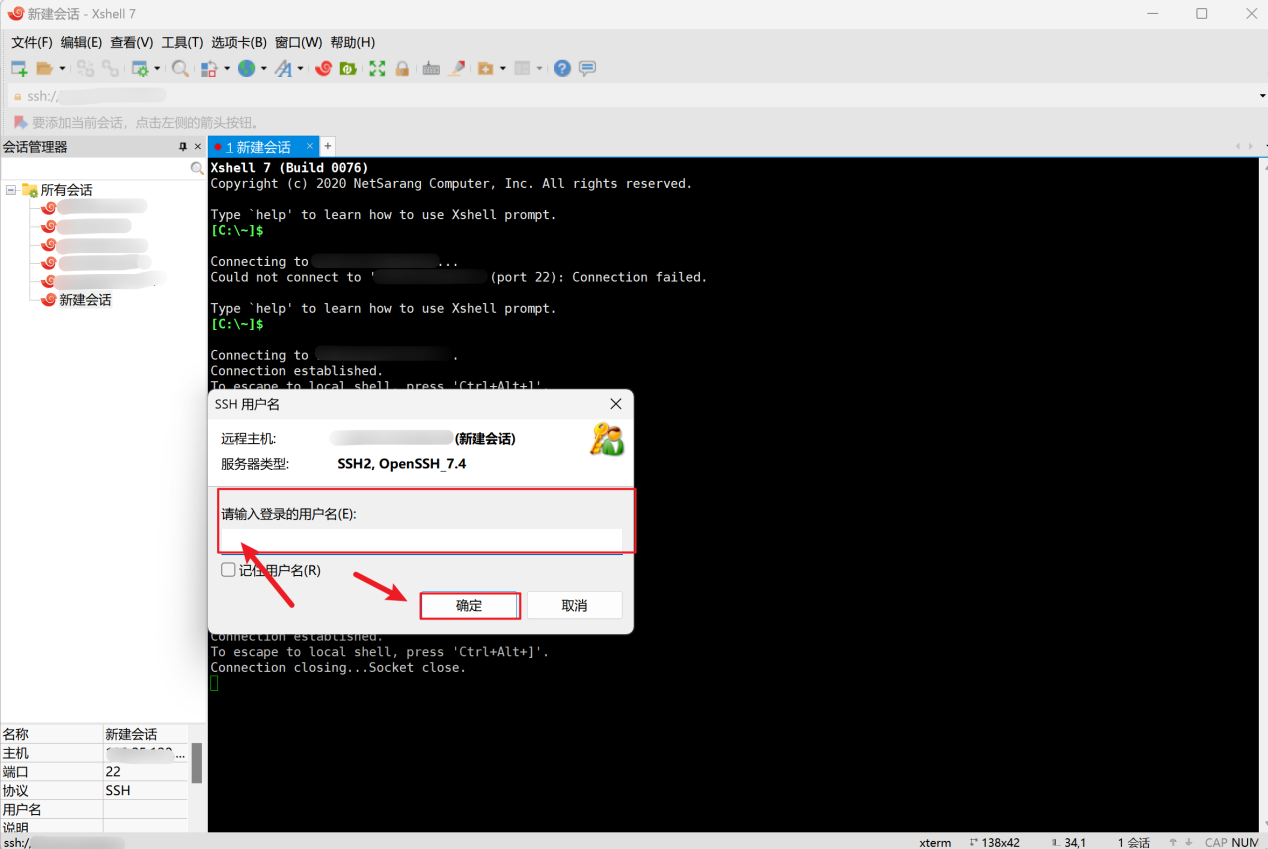Check the 记住用户名(R) checkbox
Viewport: 1268px width, 849px height.
228,570
